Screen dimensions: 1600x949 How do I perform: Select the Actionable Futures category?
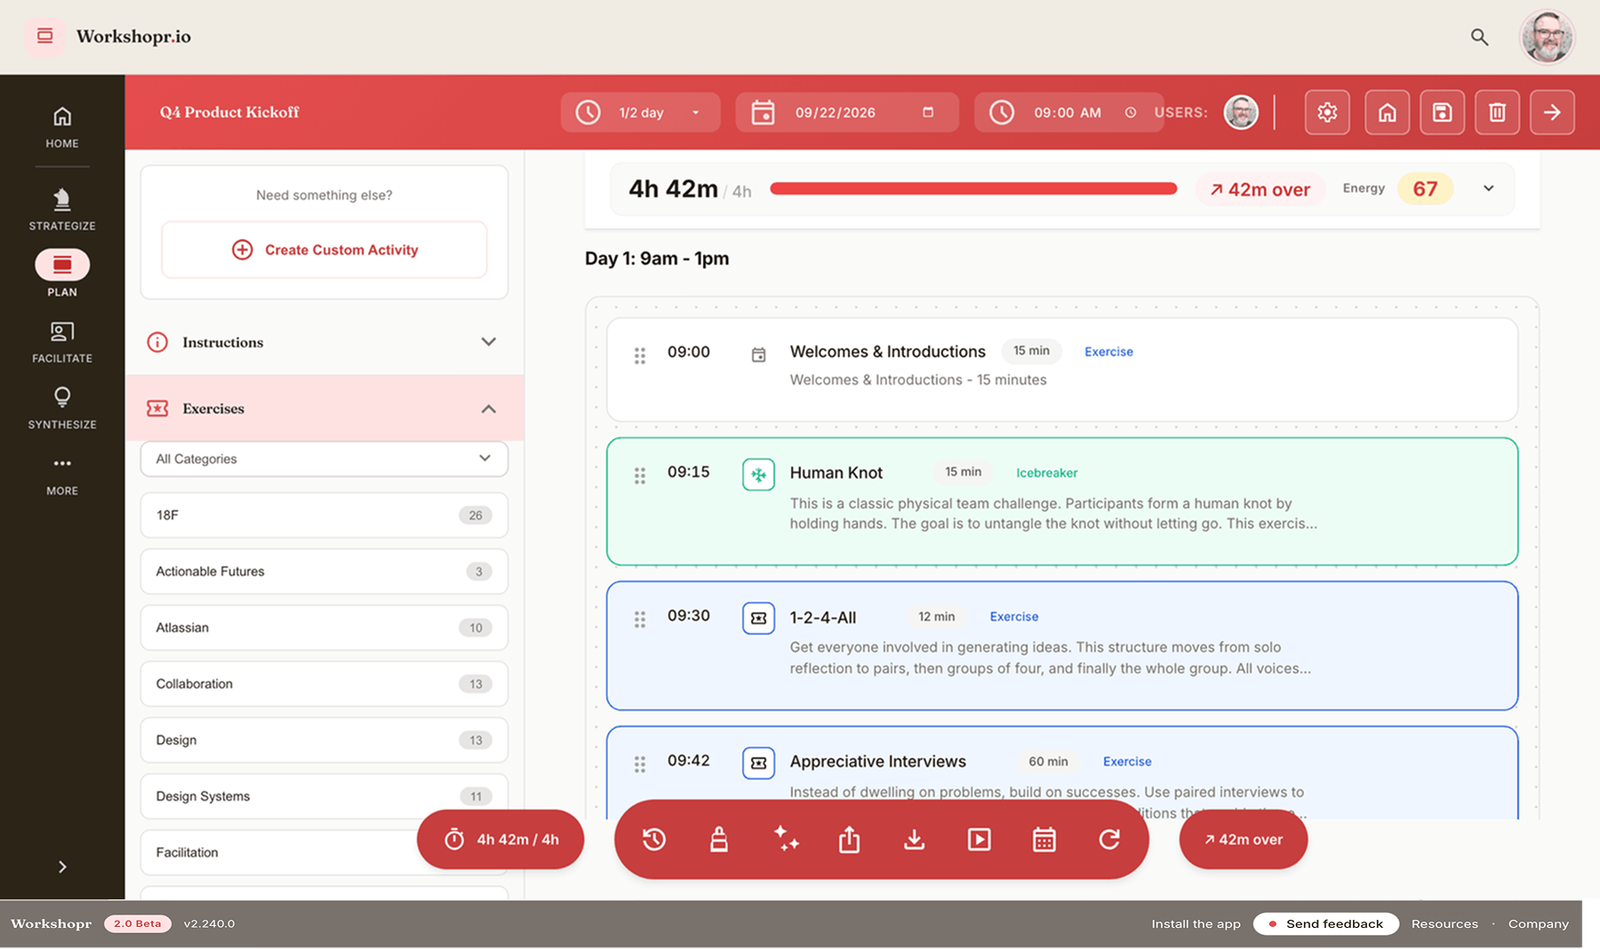pyautogui.click(x=324, y=571)
